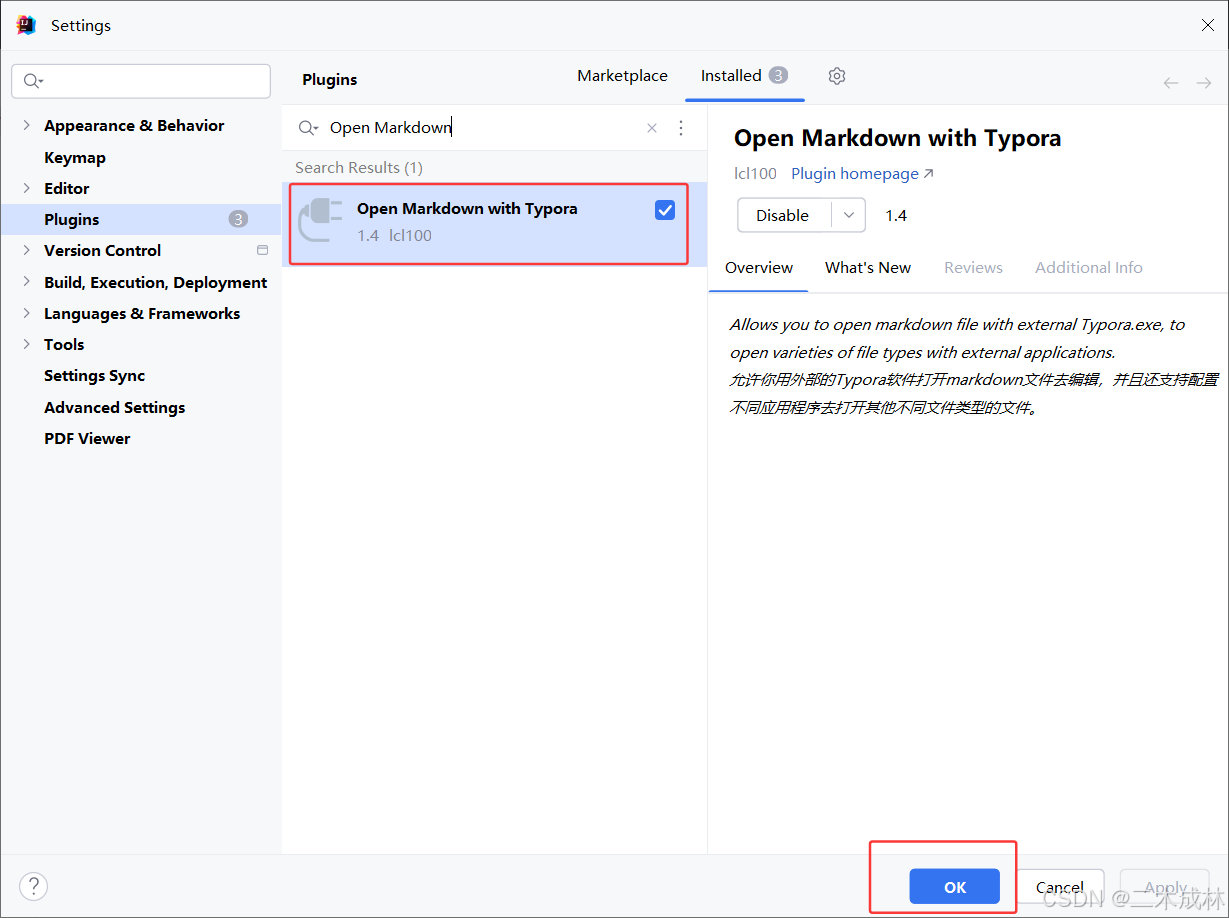
Task: Click the OK button
Action: [x=955, y=887]
